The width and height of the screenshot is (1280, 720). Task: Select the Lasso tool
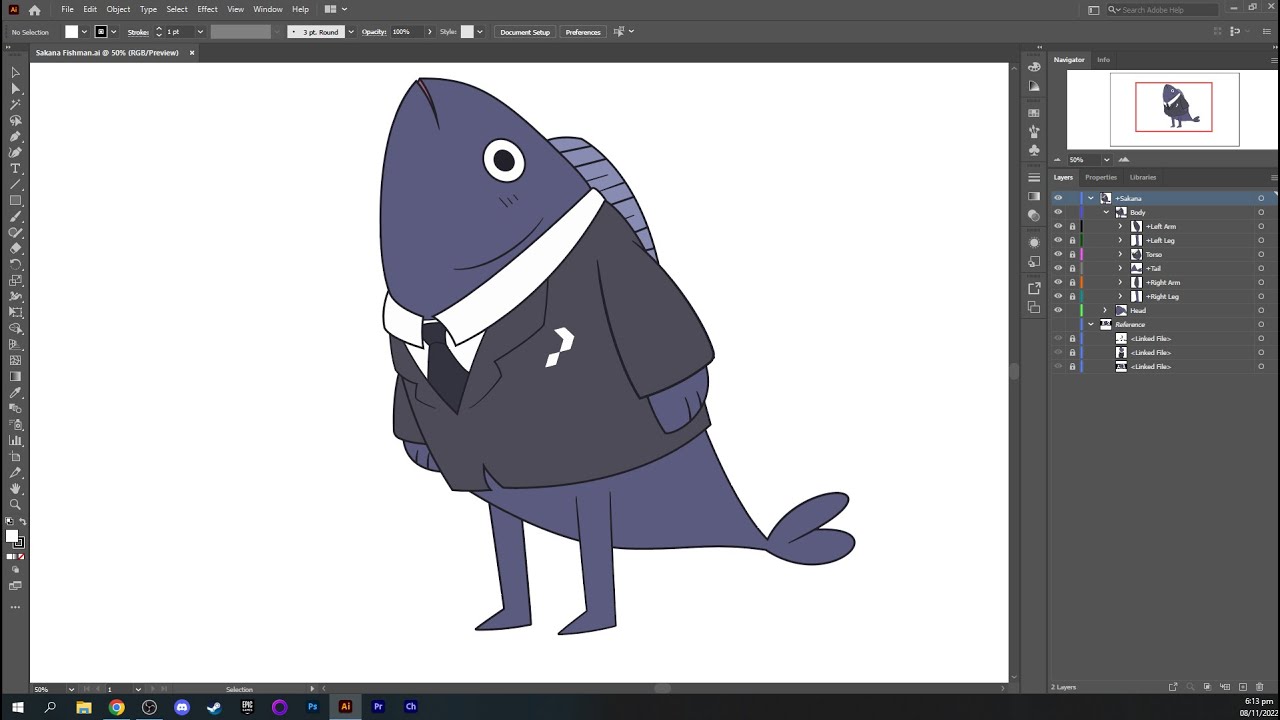tap(15, 120)
